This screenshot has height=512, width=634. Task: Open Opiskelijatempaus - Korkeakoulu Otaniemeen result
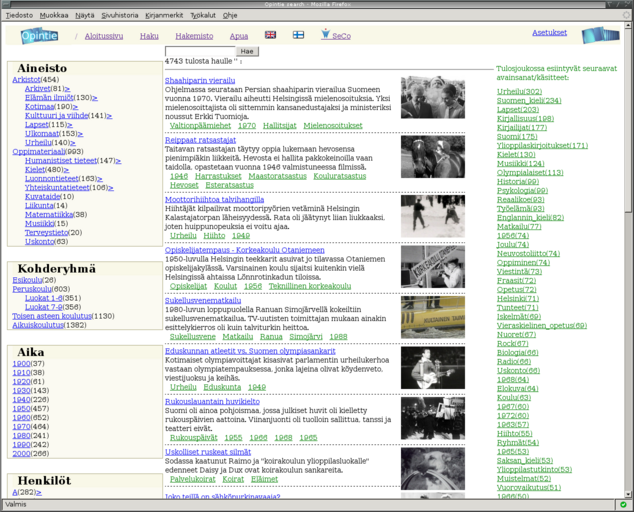245,250
